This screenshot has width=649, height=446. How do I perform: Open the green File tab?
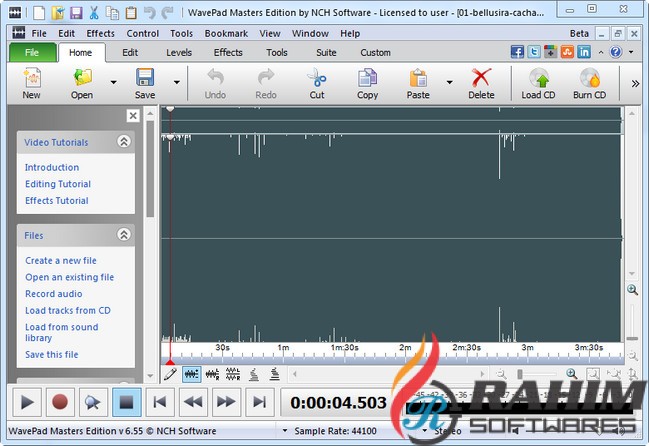point(32,53)
